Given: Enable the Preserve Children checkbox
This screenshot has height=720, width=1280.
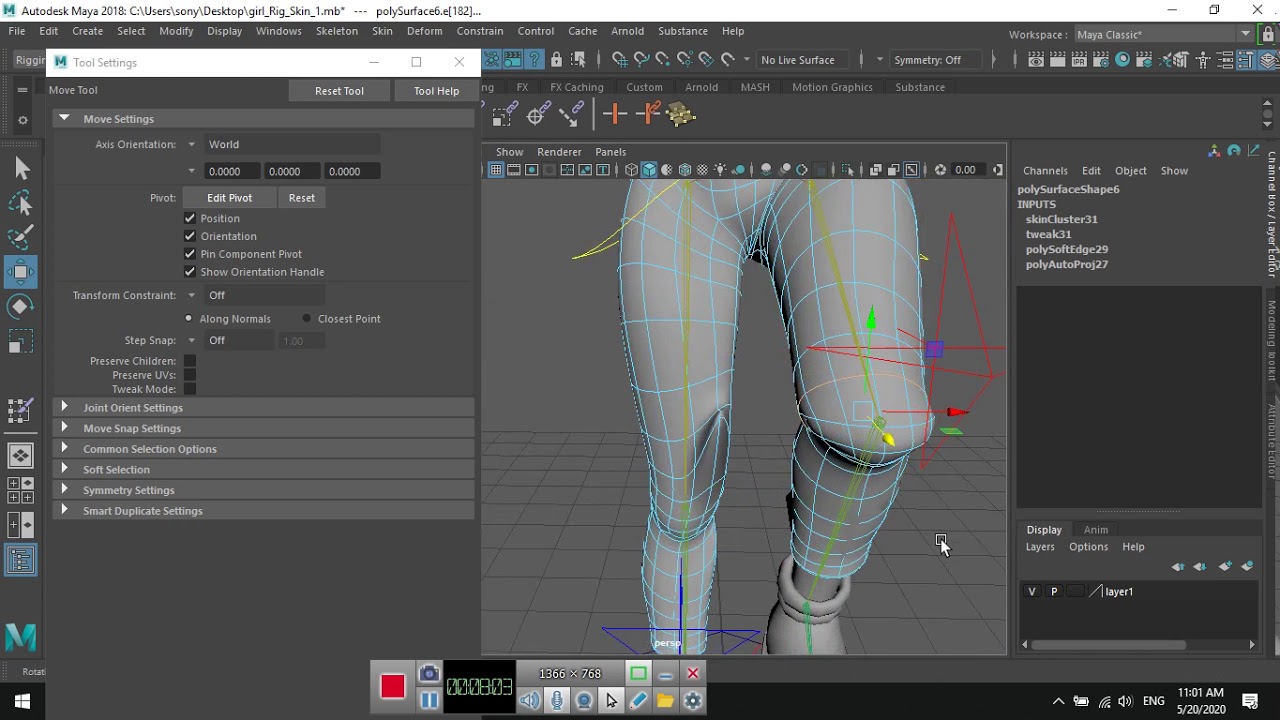Looking at the screenshot, I should click(x=190, y=361).
